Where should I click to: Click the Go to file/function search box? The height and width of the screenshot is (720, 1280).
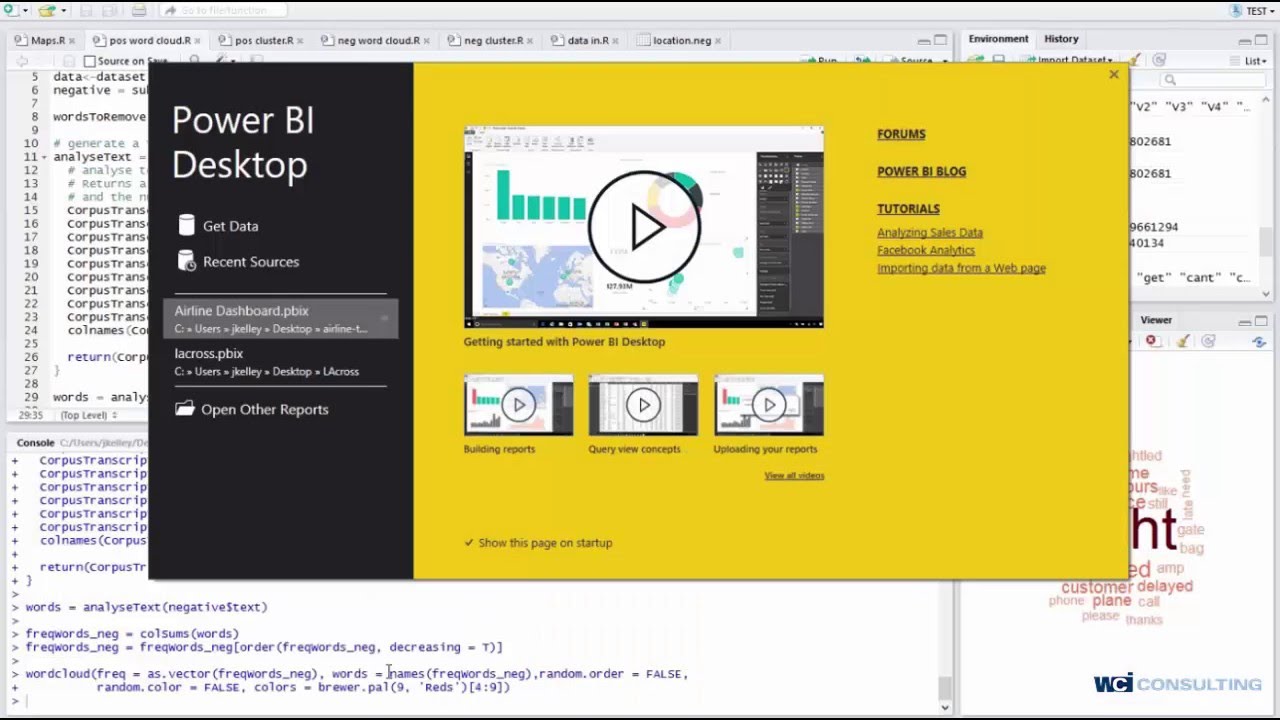click(x=224, y=10)
